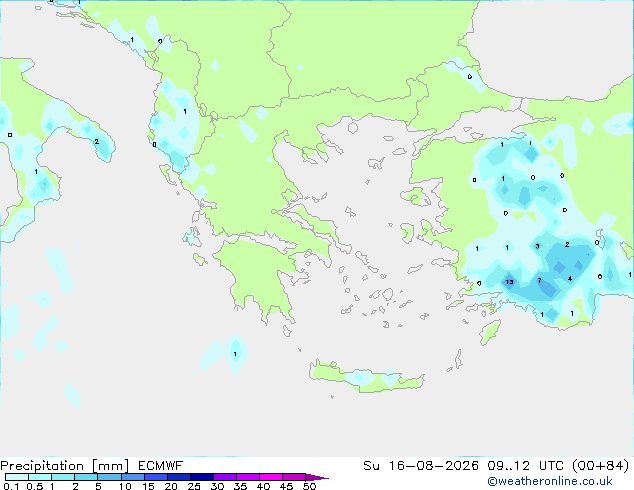The image size is (634, 490).
Task: Choose the 25 to 30 mm dark blue swatch
Action: (x=201, y=477)
